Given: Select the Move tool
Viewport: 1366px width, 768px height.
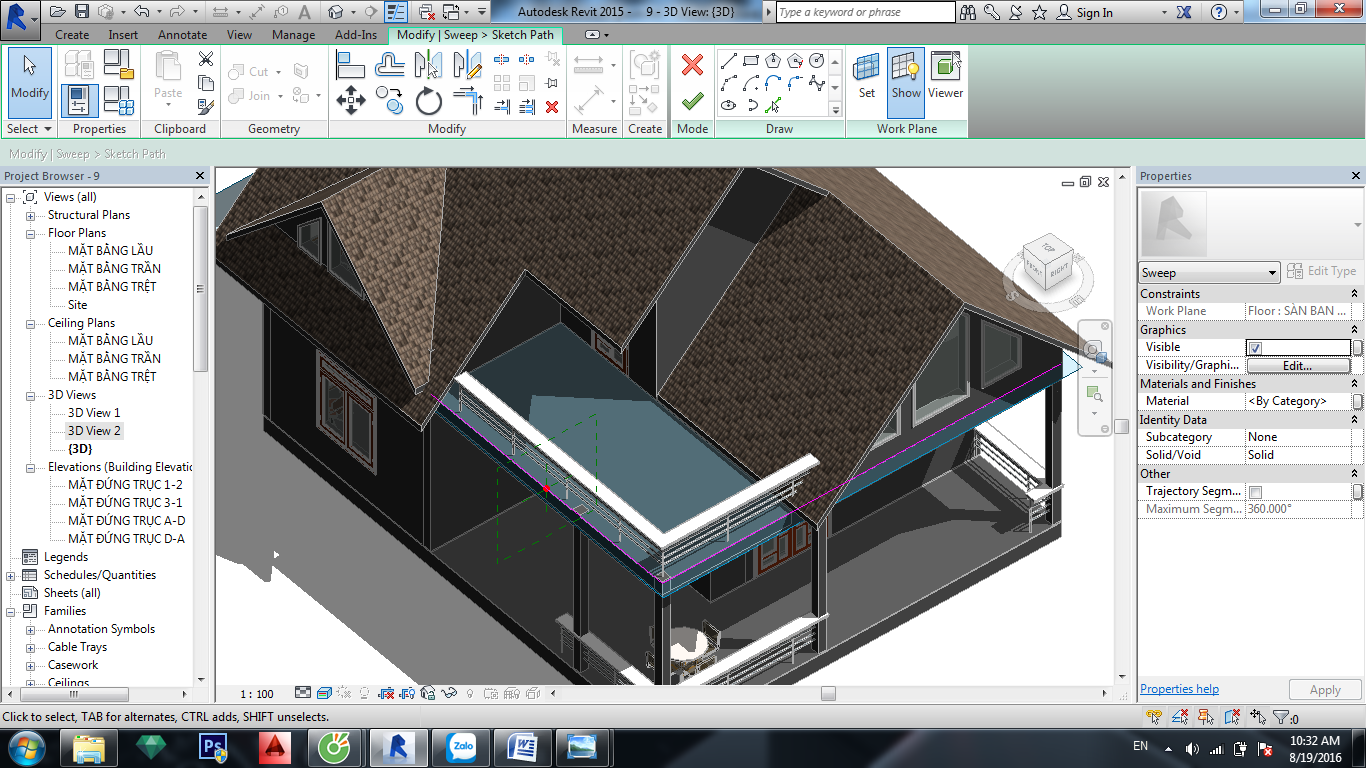Looking at the screenshot, I should [x=350, y=100].
